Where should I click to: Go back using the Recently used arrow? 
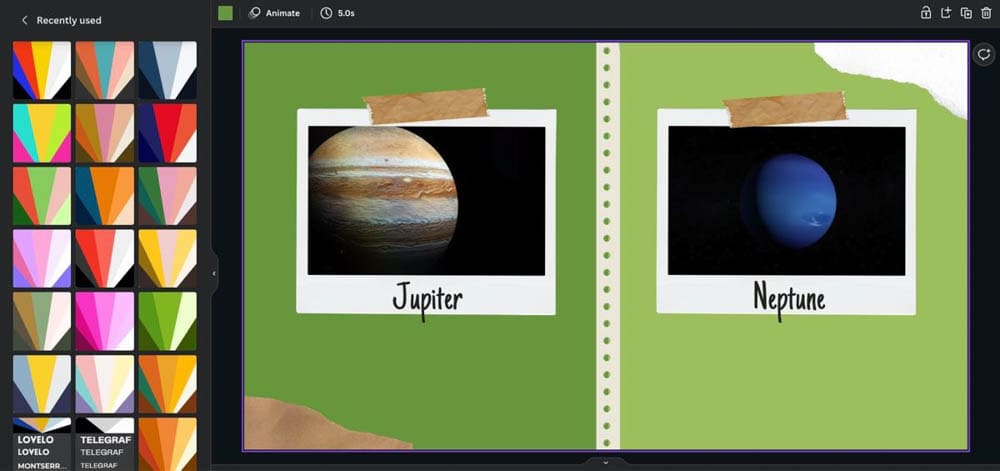click(24, 20)
